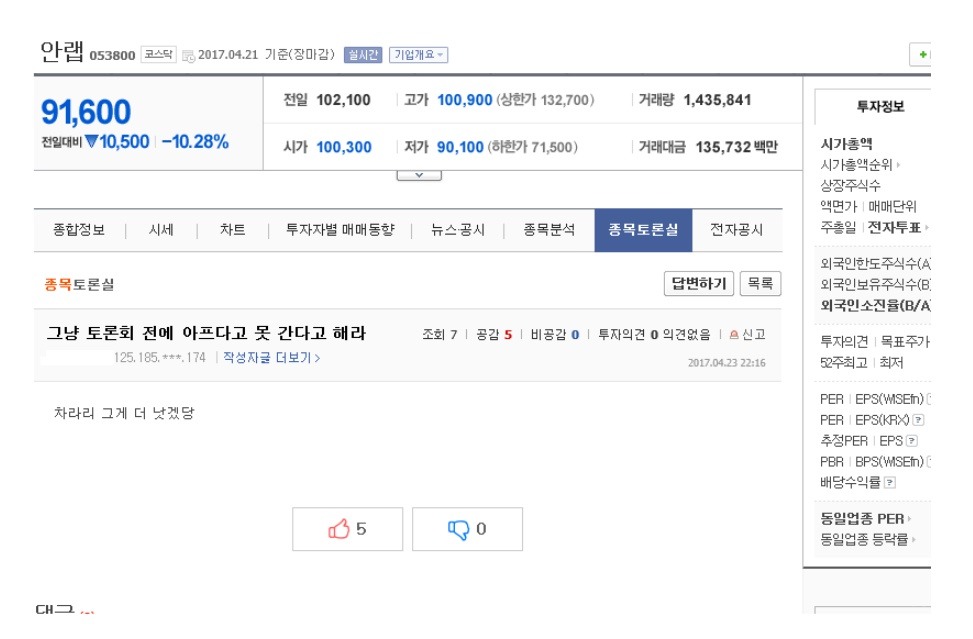This screenshot has width=973, height=639.
Task: Click the poster IP 125.185.***.174
Action: point(159,358)
